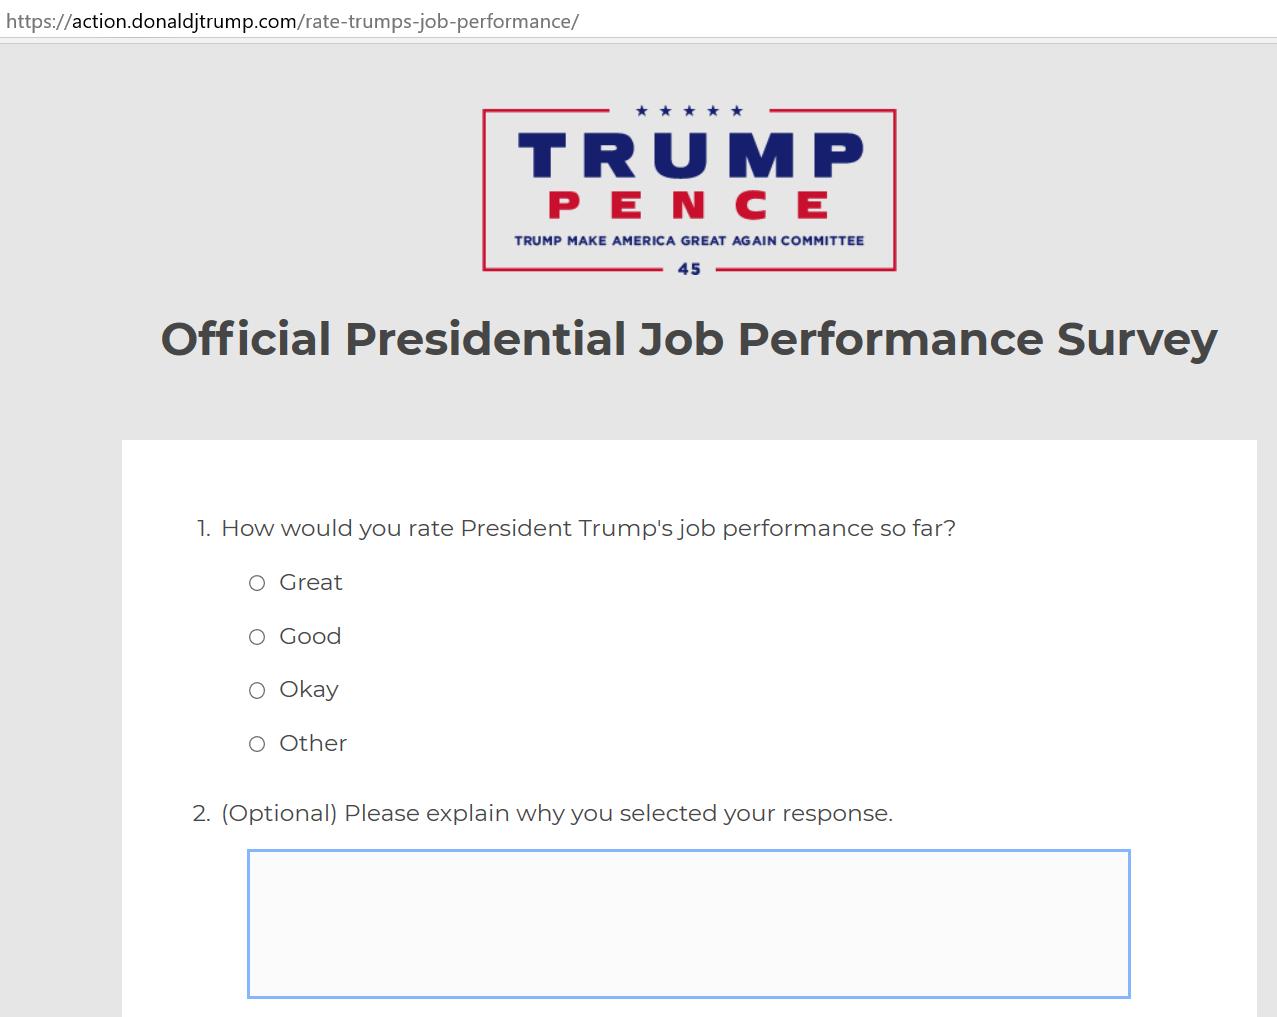Select the "Great" rating option
The width and height of the screenshot is (1277, 1017).
257,583
